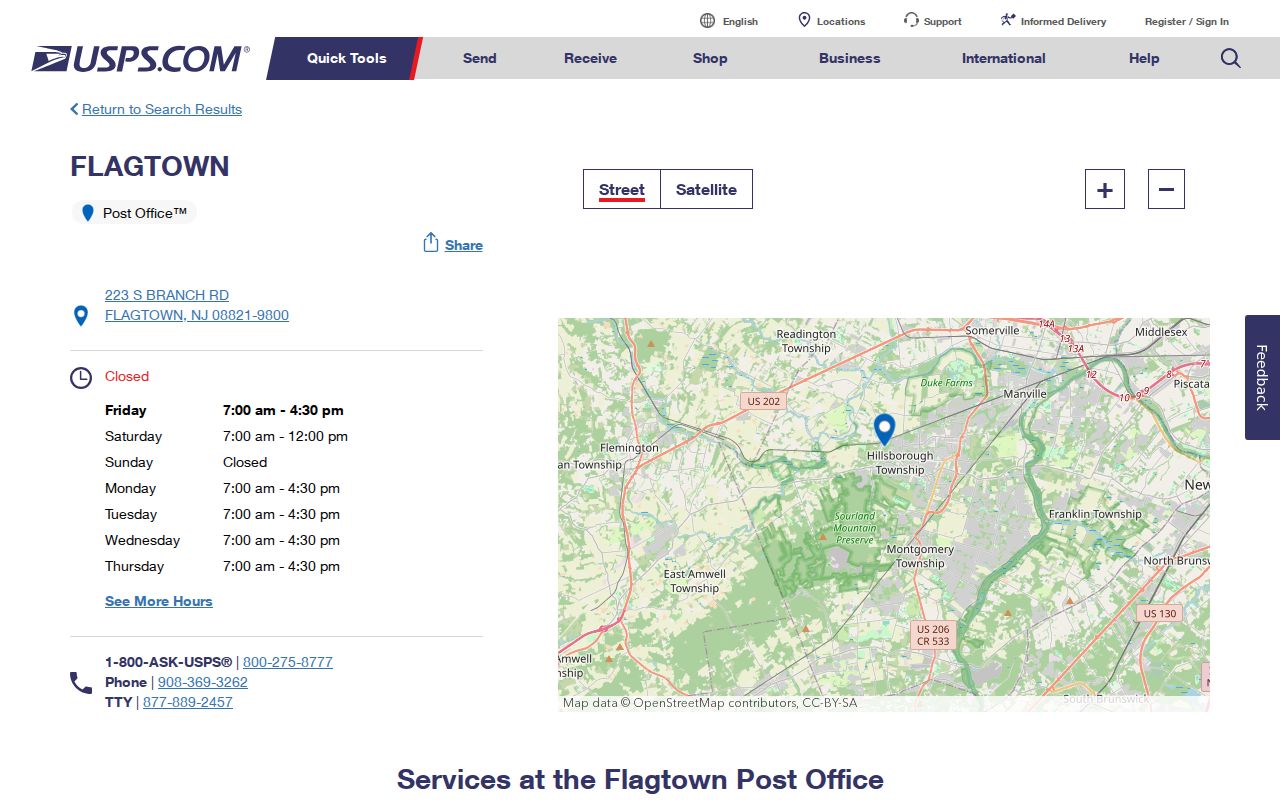Click the Closed status text
The height and width of the screenshot is (800, 1280).
127,376
